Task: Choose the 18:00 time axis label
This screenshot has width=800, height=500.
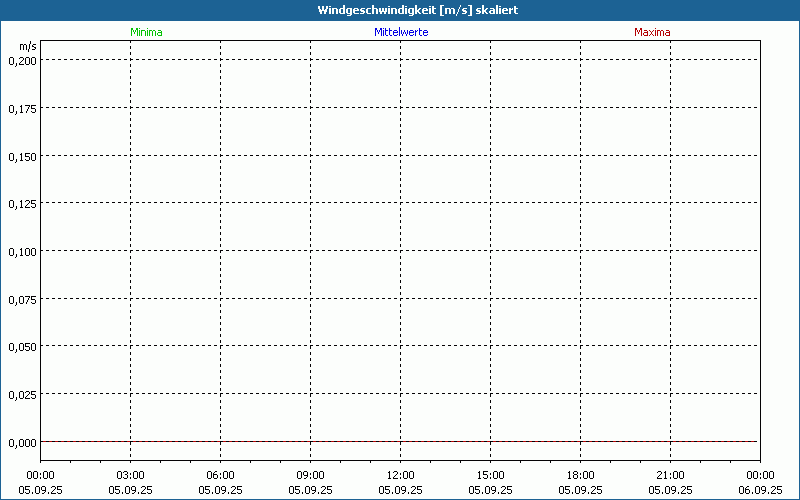Action: pyautogui.click(x=580, y=475)
